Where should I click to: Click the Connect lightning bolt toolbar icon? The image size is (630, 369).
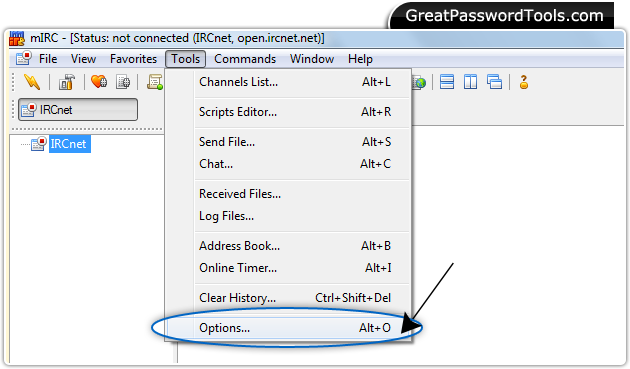[x=32, y=82]
